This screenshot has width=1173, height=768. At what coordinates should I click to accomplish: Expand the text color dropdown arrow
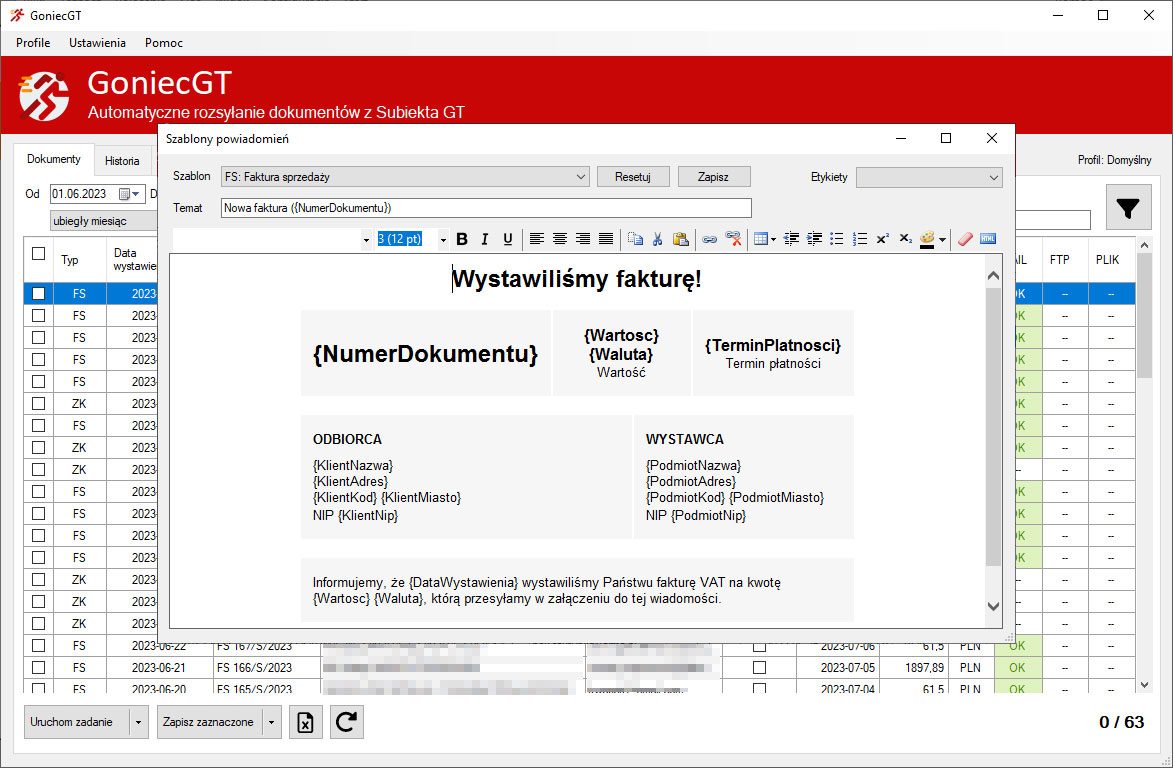[x=942, y=239]
